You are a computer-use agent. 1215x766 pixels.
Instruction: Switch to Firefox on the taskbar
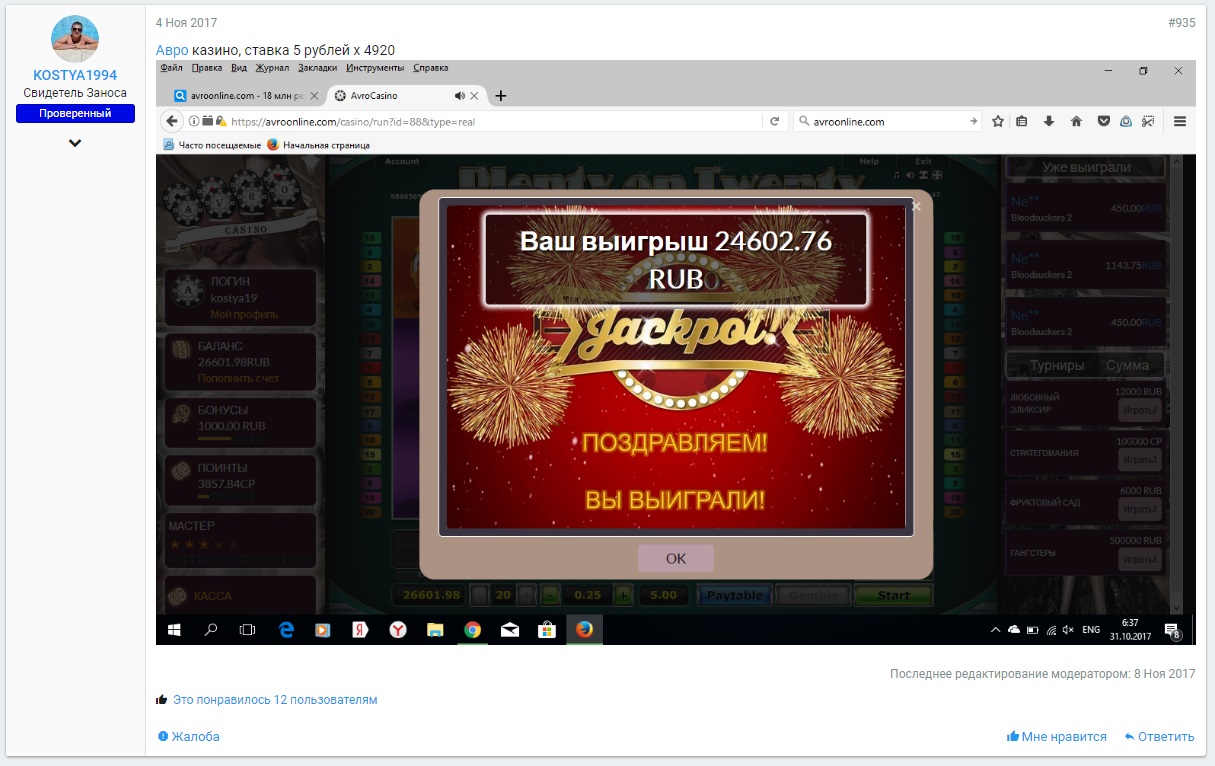pos(585,630)
